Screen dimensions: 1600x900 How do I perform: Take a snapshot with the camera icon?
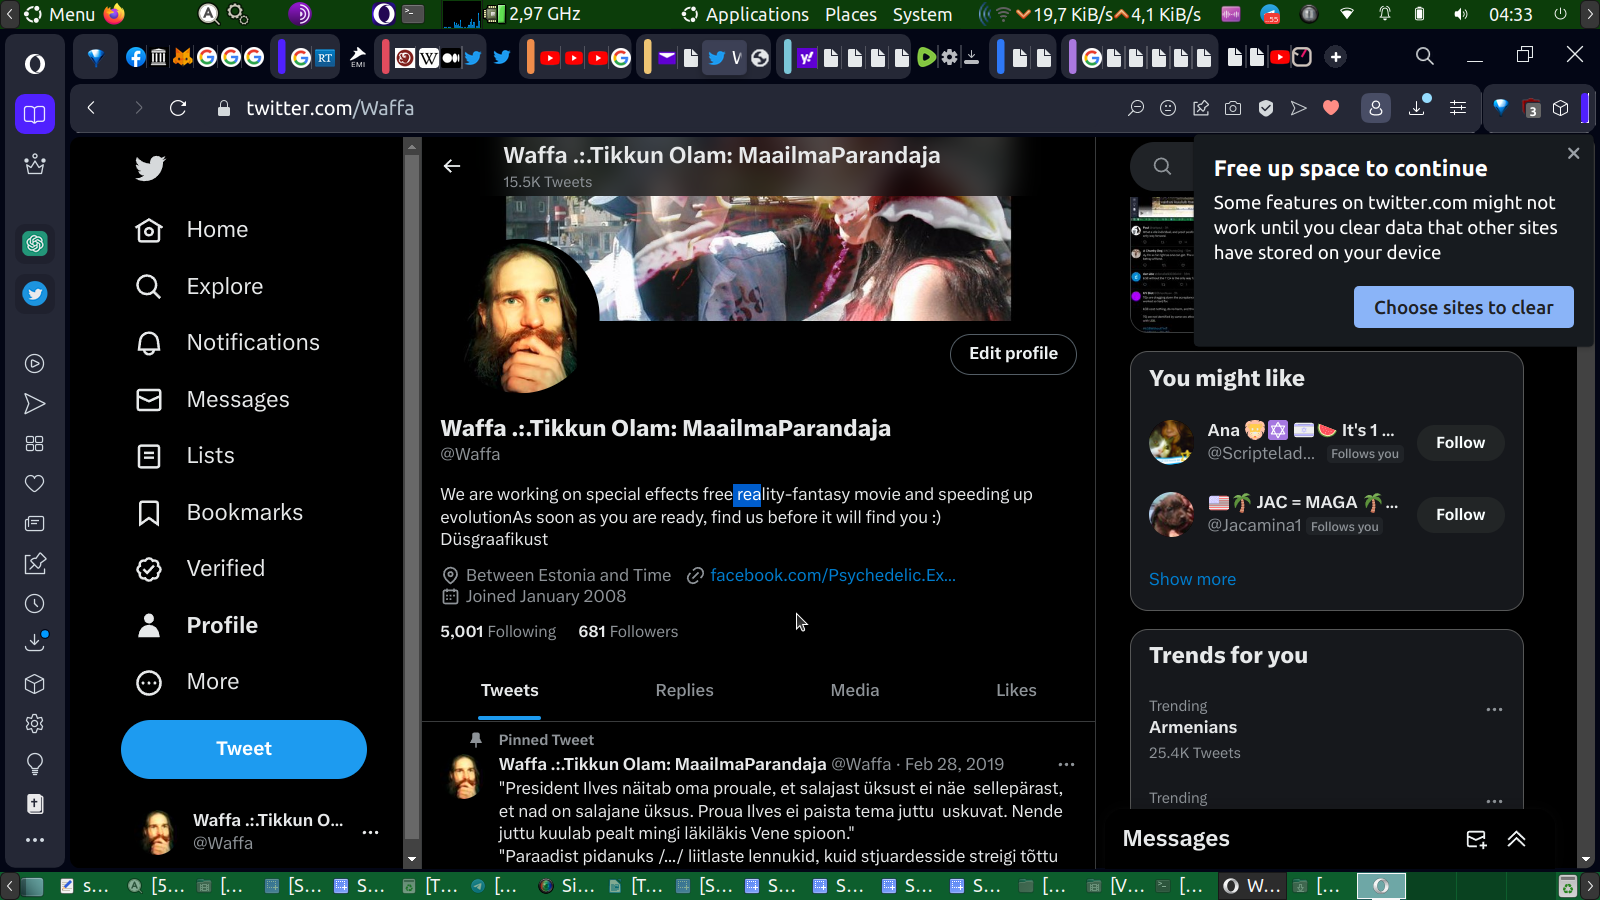(1233, 108)
